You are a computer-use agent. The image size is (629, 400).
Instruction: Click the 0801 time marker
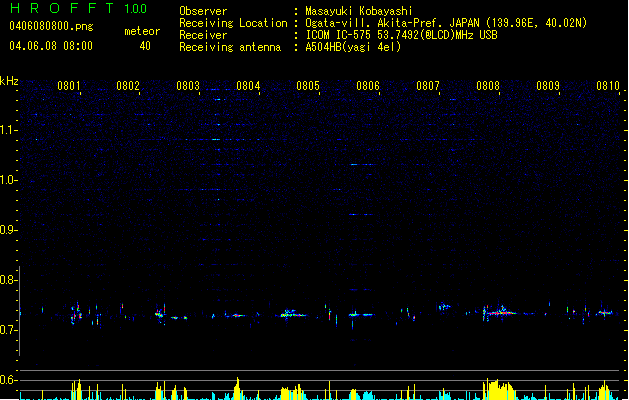coord(69,86)
